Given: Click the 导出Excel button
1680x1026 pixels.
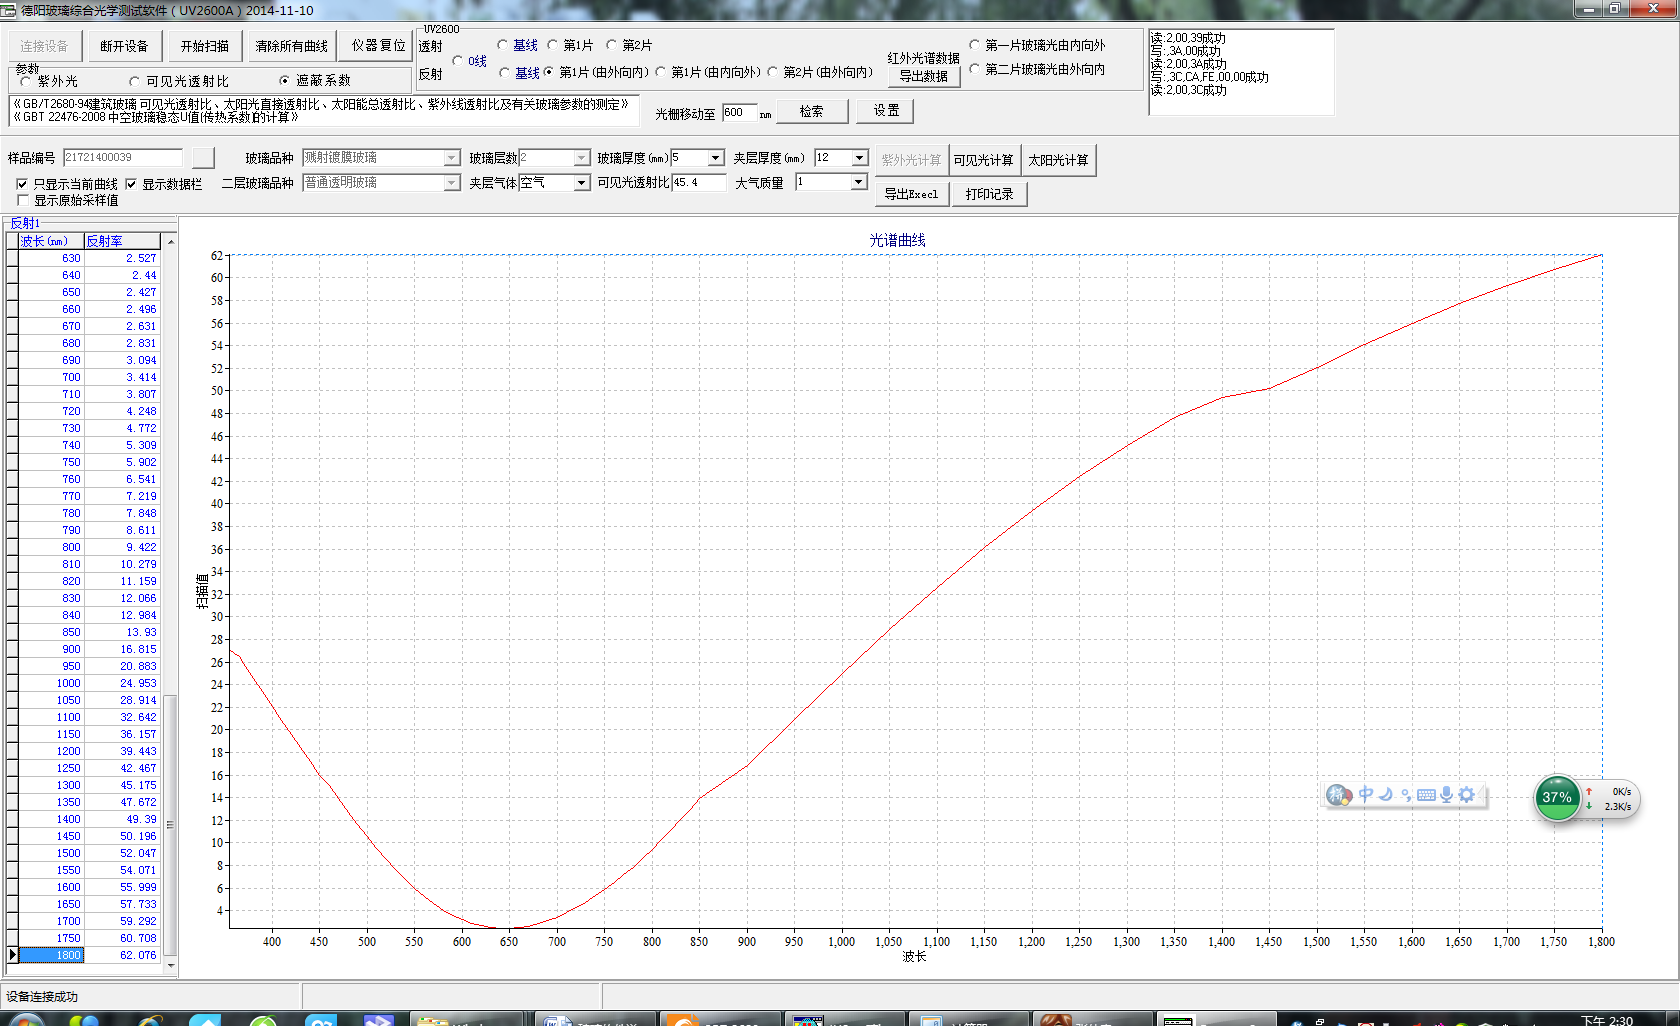Looking at the screenshot, I should click(911, 194).
